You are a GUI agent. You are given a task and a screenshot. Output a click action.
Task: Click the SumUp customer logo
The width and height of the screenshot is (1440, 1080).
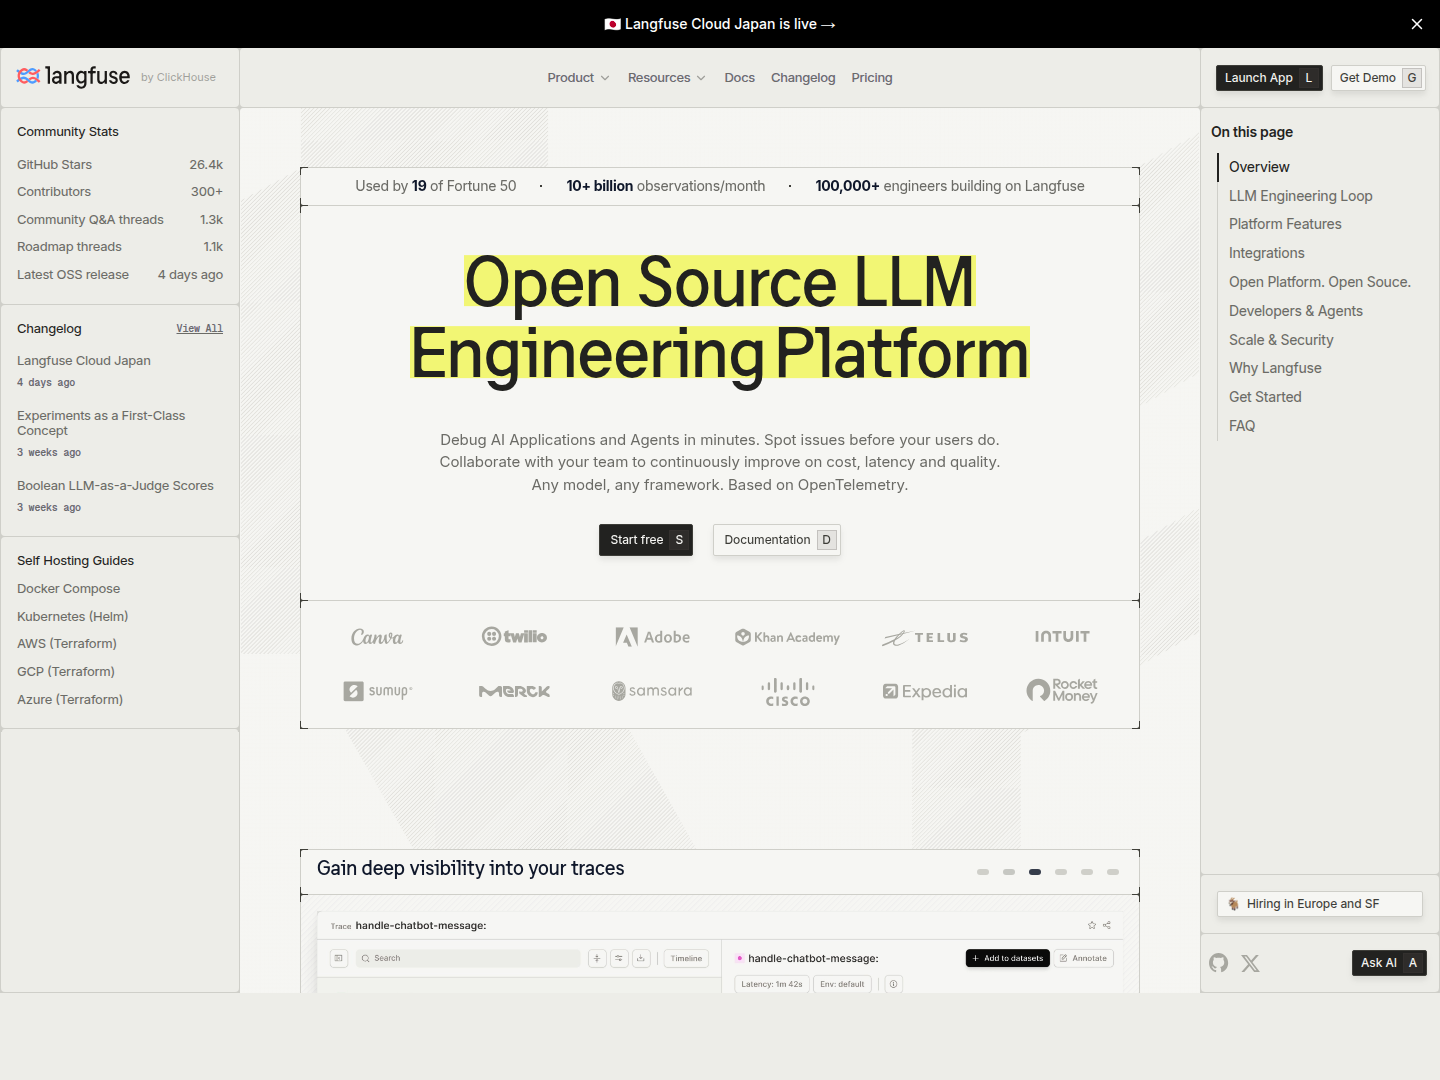(x=377, y=691)
